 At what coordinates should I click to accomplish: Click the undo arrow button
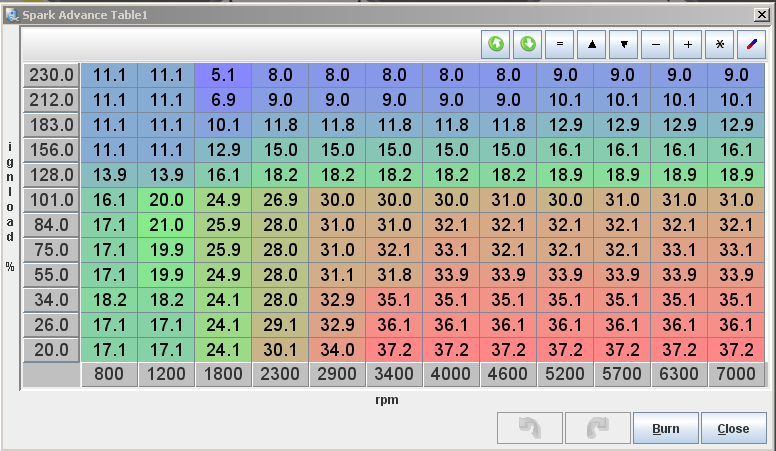coord(530,428)
